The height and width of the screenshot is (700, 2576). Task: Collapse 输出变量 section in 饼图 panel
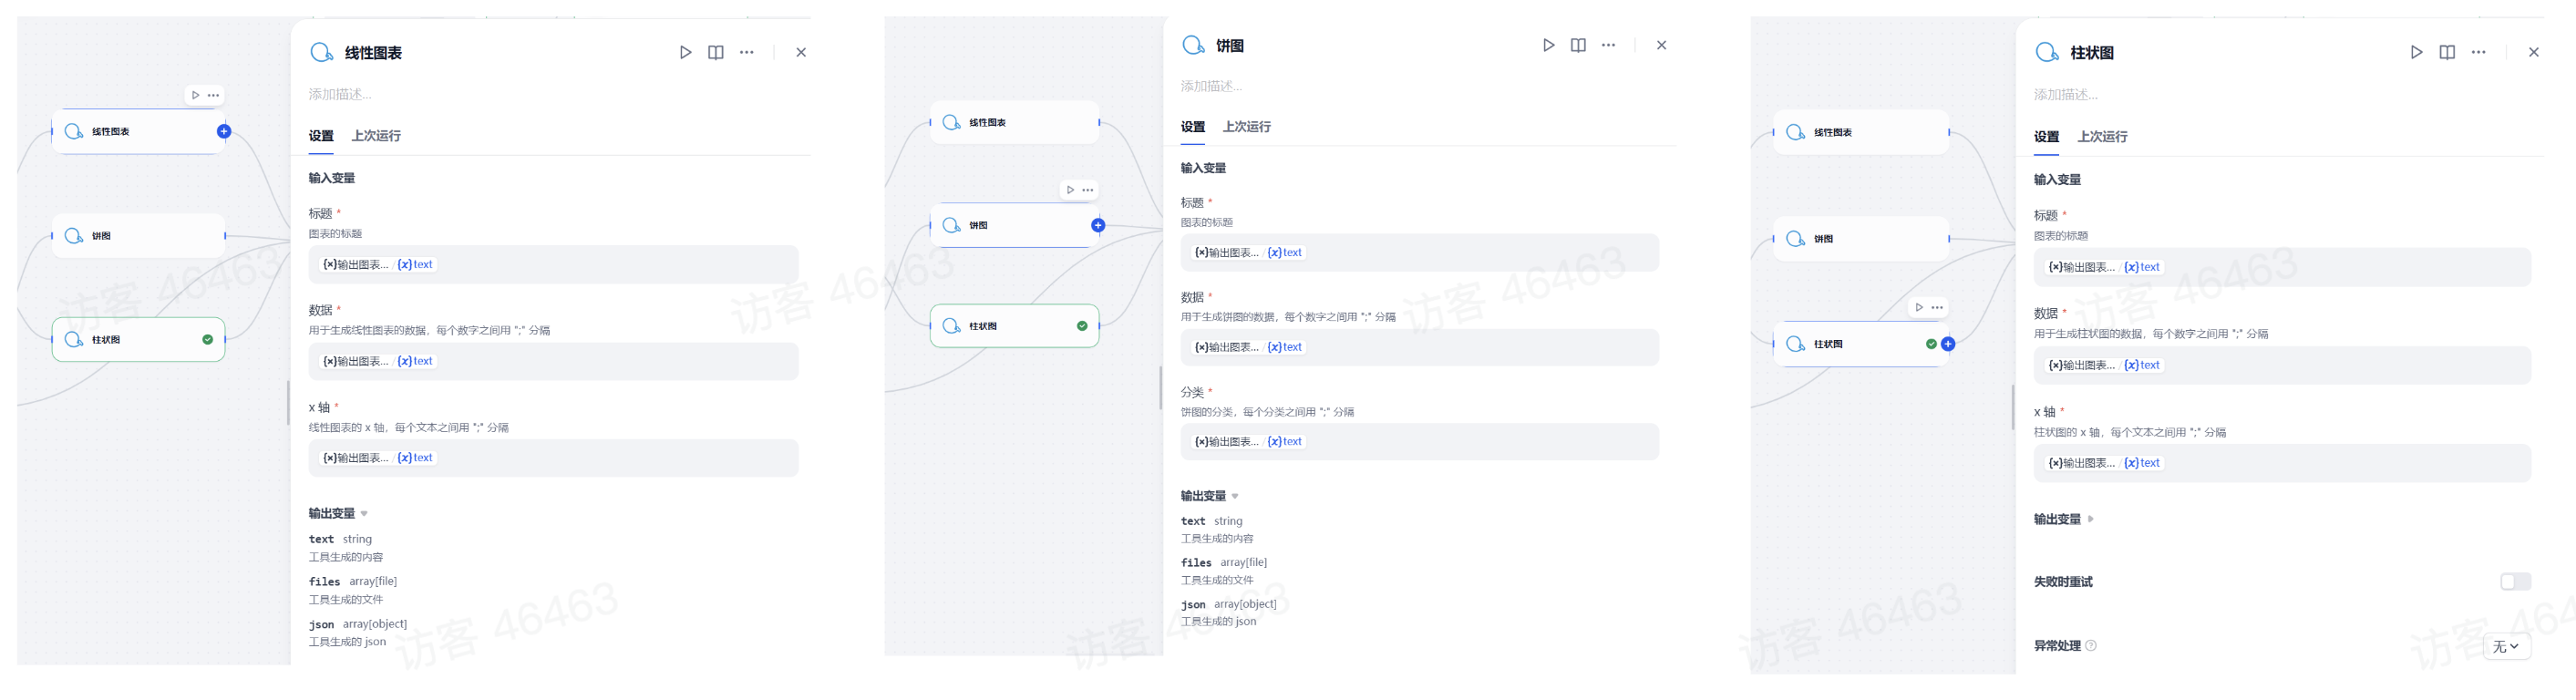coord(1210,496)
